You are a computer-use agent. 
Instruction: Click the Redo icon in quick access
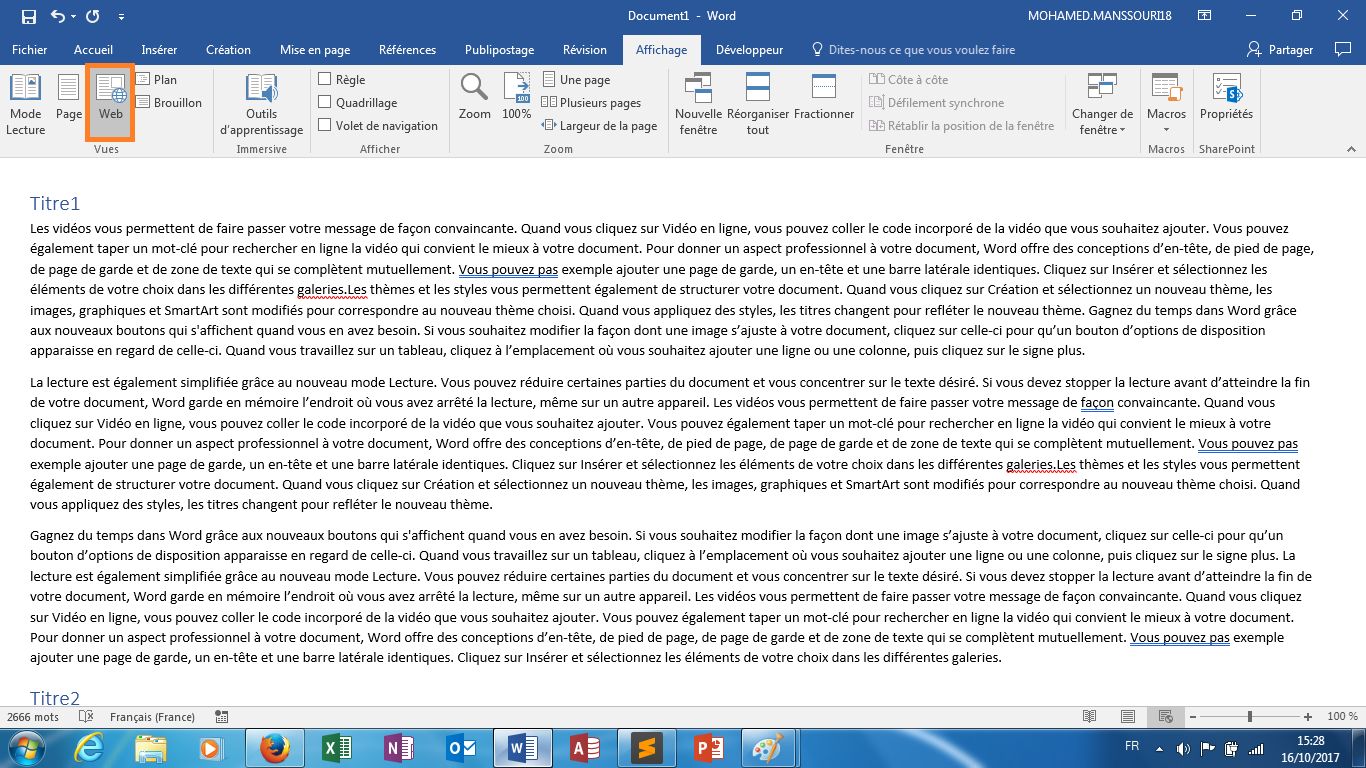tap(92, 16)
